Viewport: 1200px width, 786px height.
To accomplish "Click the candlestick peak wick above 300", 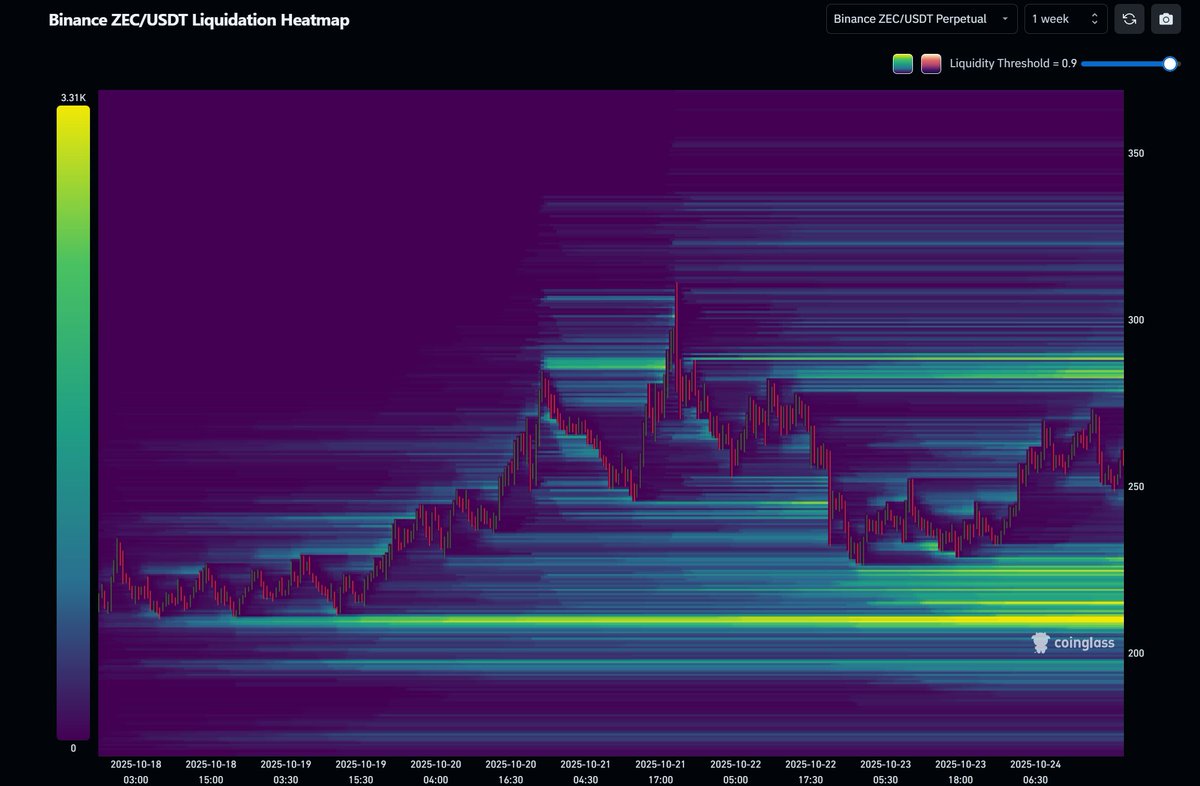I will coord(677,300).
